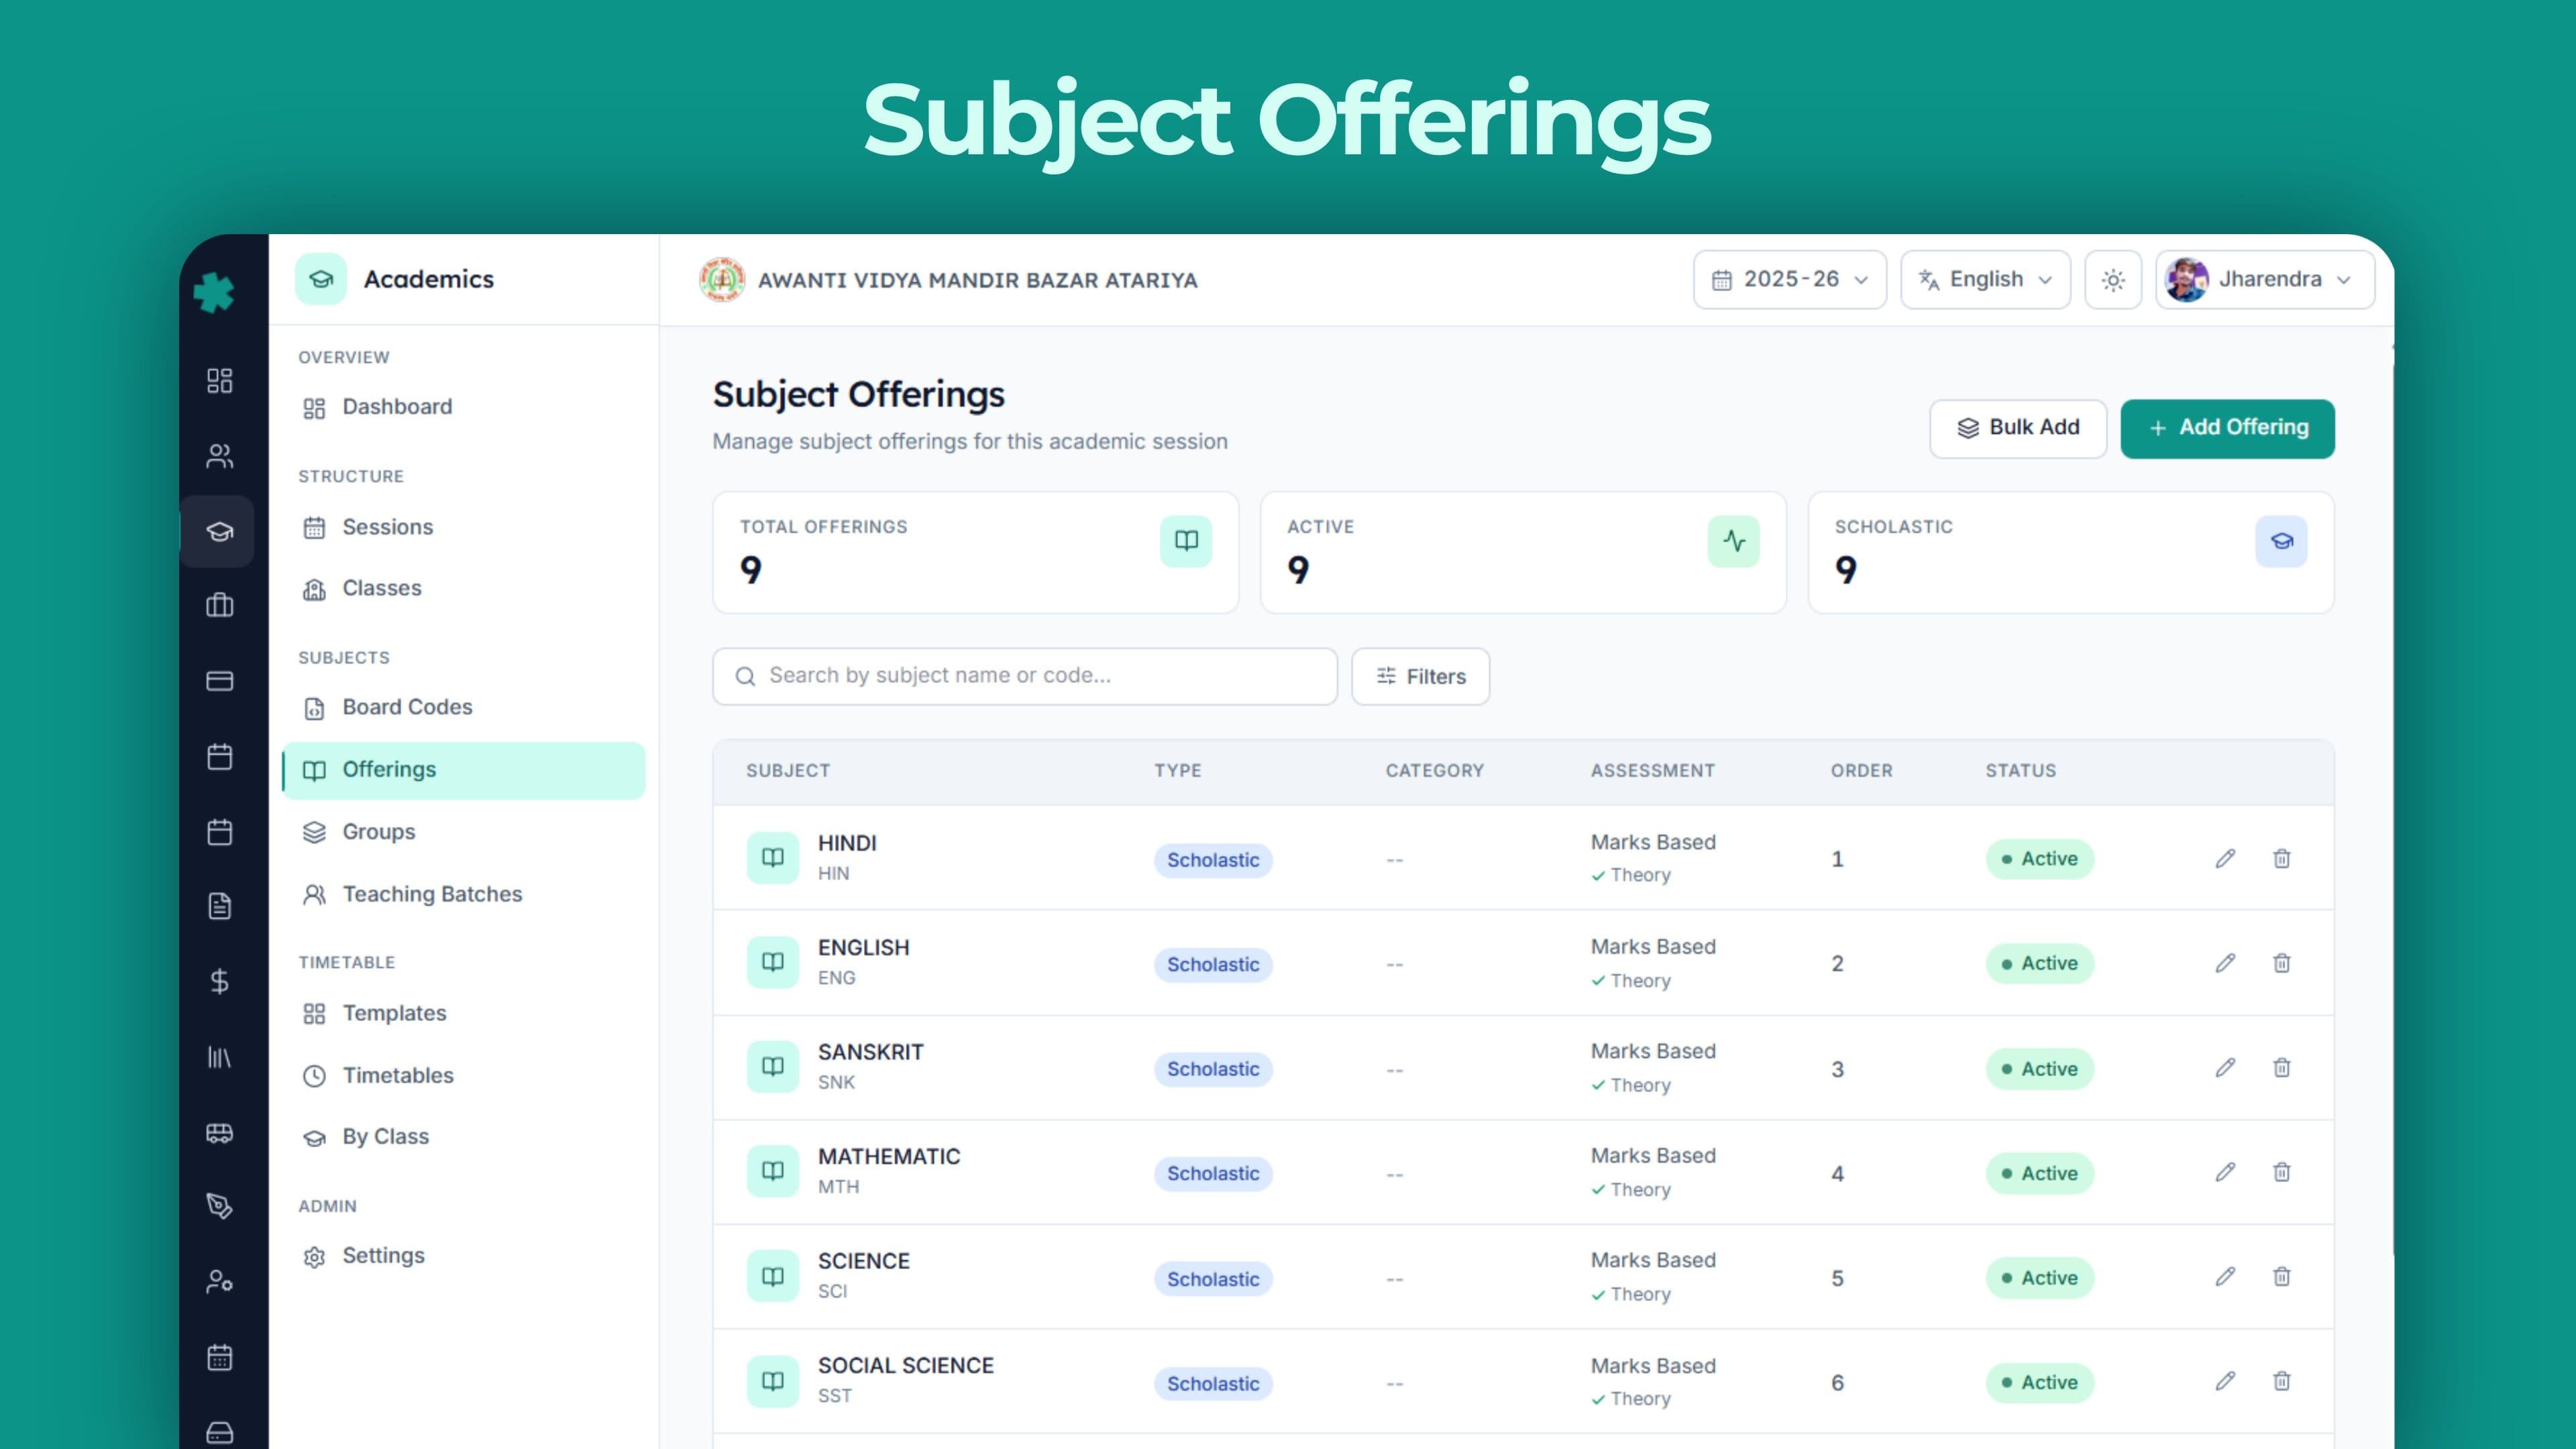Open the Jharendra user menu
The image size is (2576, 1449).
[x=2265, y=280]
